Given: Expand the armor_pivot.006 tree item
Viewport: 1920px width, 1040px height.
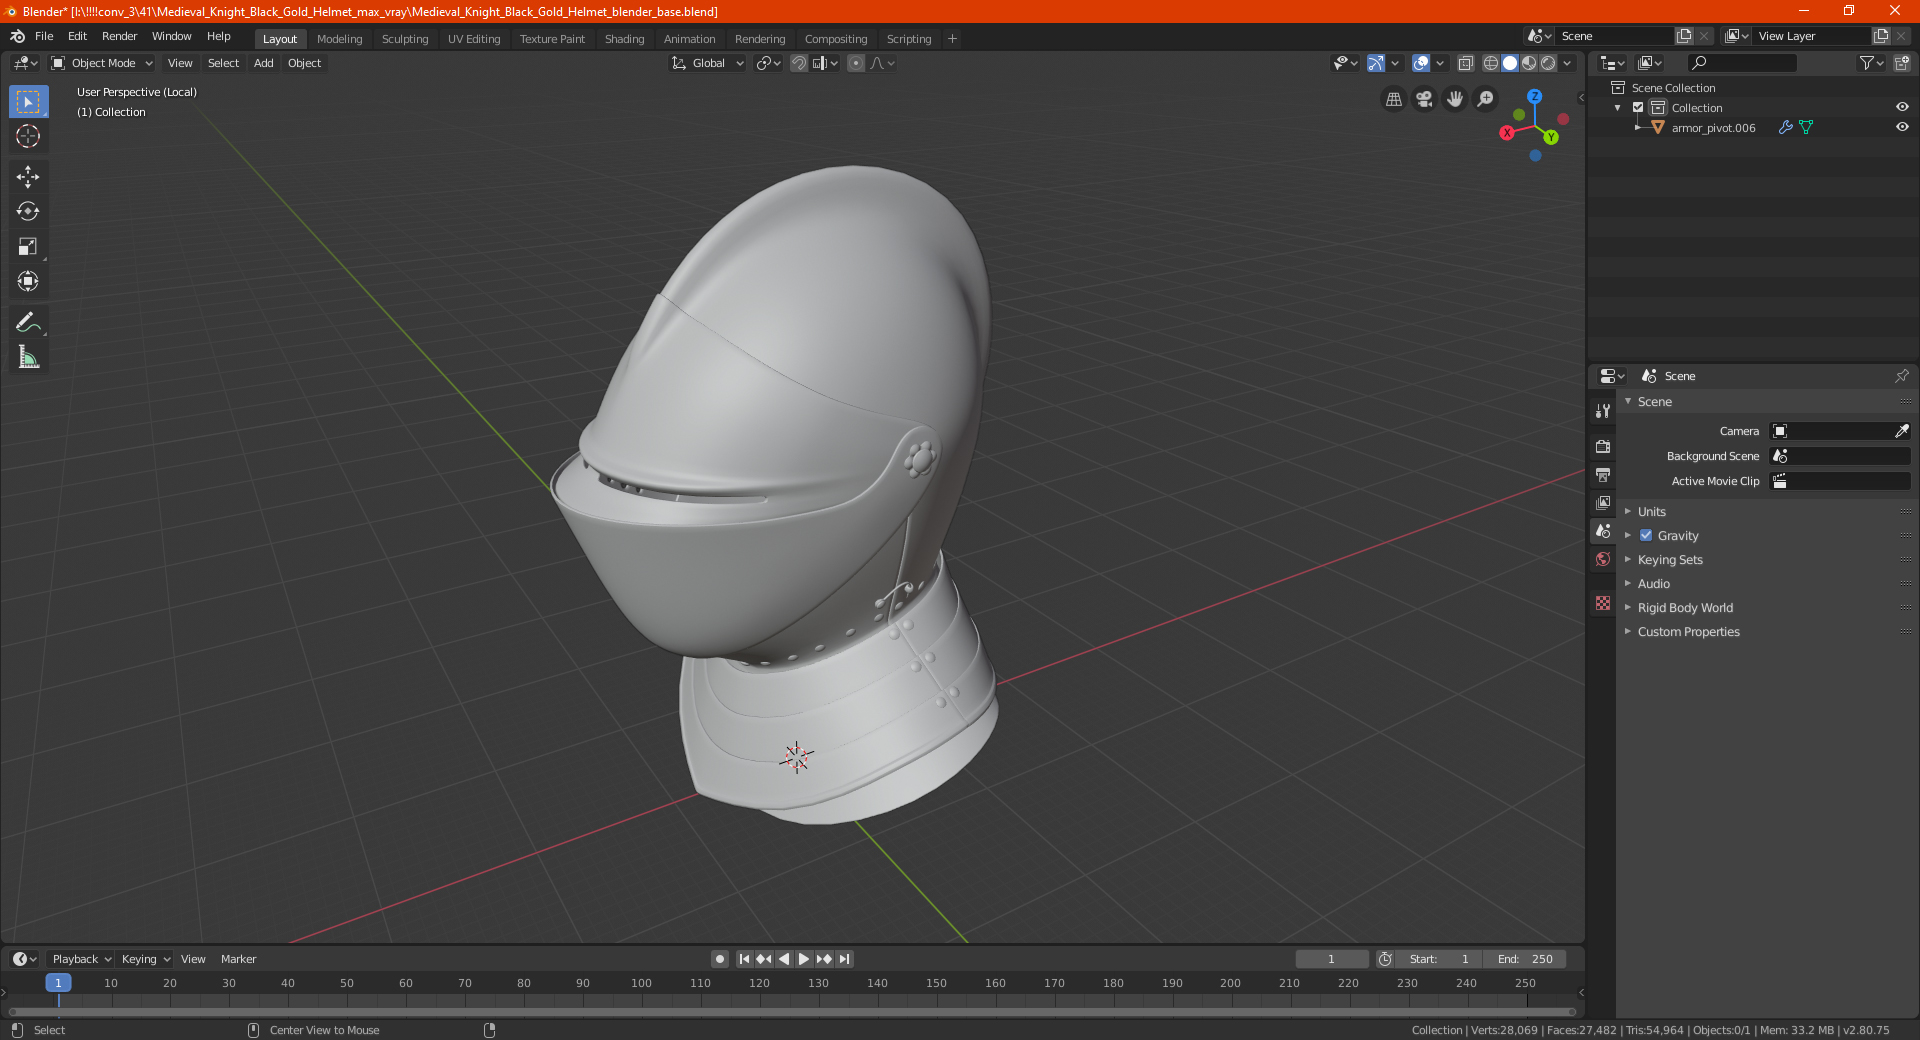Looking at the screenshot, I should (1637, 127).
